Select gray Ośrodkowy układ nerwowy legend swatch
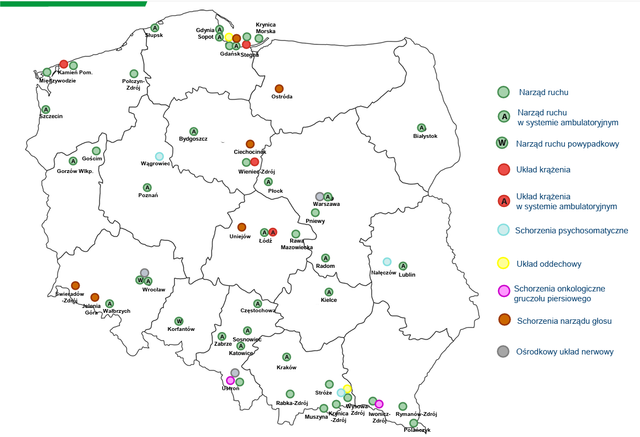The image size is (640, 437). point(503,351)
